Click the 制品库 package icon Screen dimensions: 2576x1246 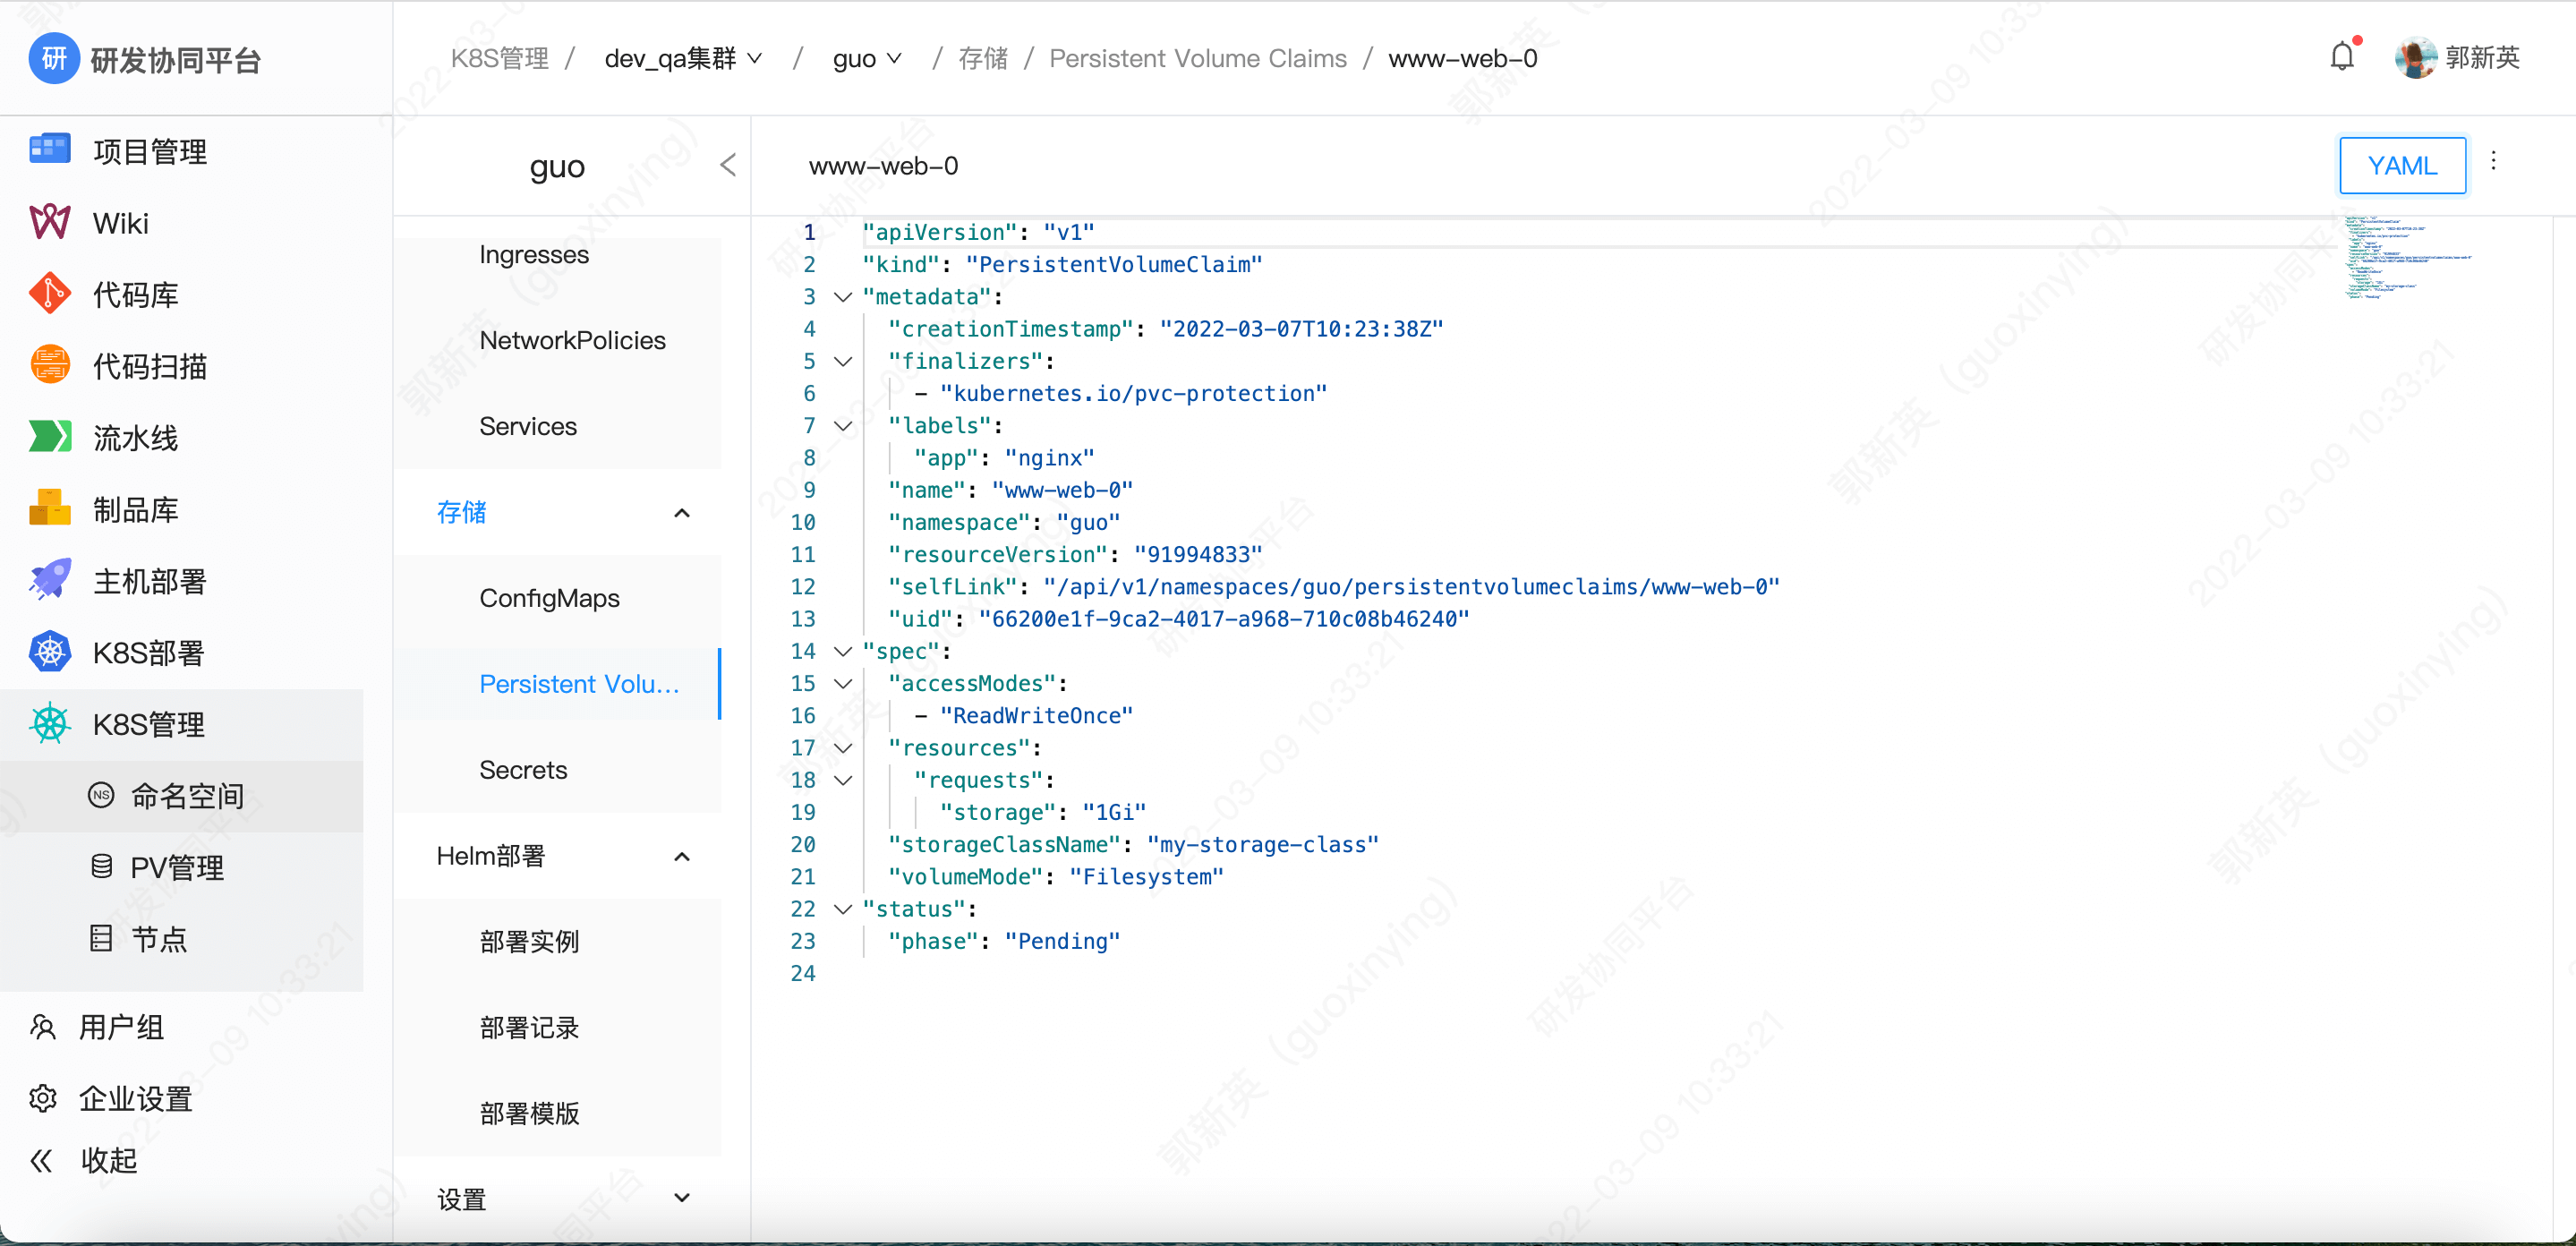tap(49, 509)
